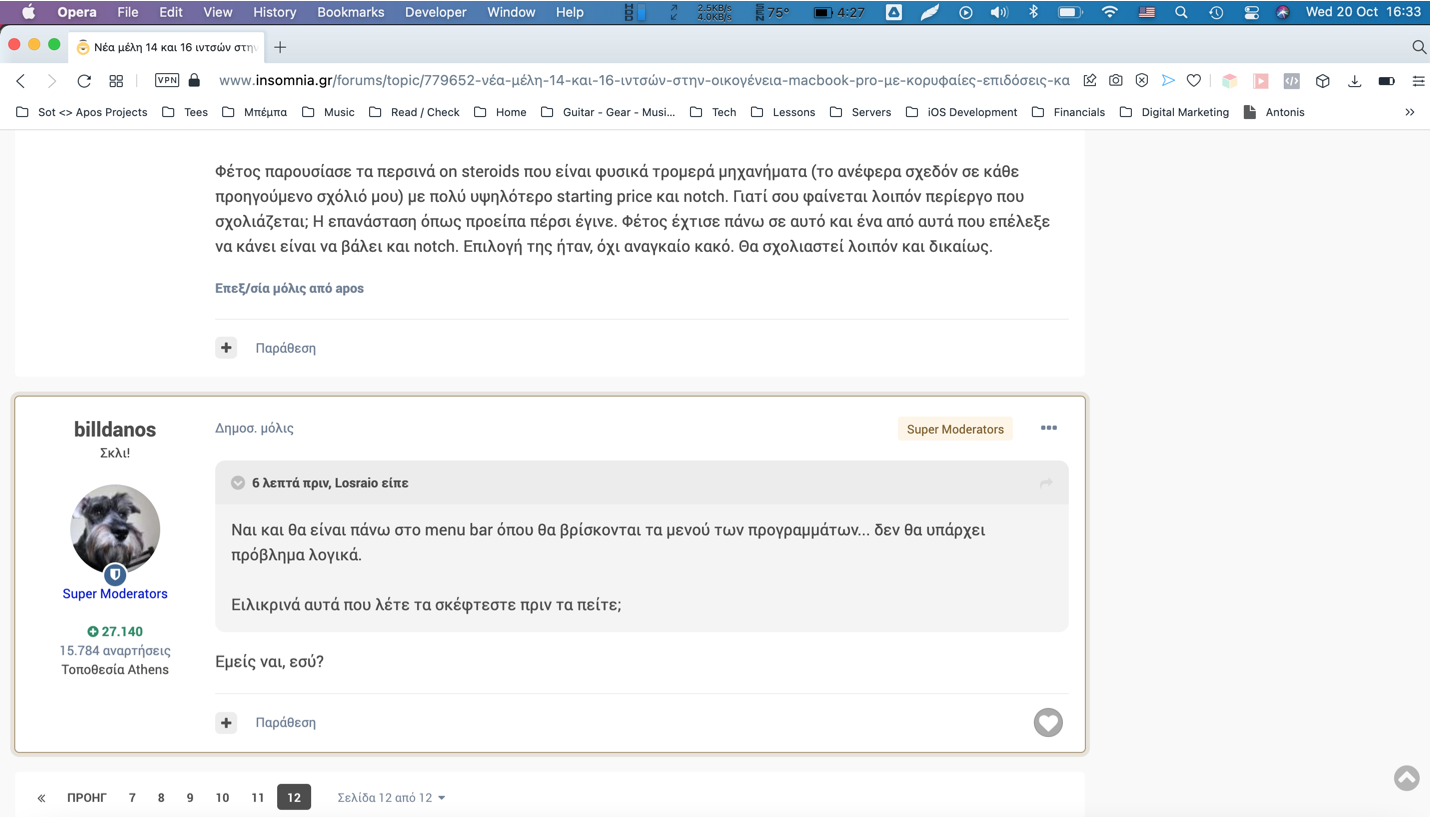The width and height of the screenshot is (1430, 817).
Task: Collapse the Losraio quote with chevron
Action: pyautogui.click(x=238, y=483)
